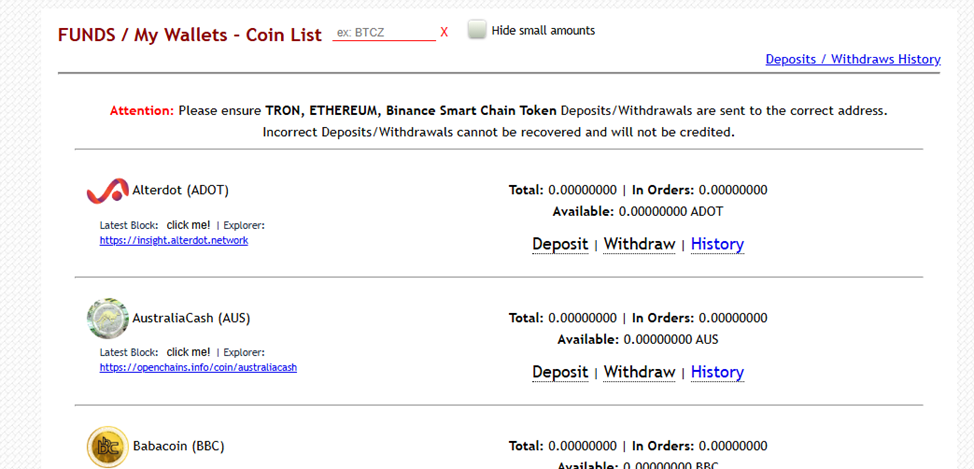Open openchains.info australiacash explorer link

click(x=198, y=367)
